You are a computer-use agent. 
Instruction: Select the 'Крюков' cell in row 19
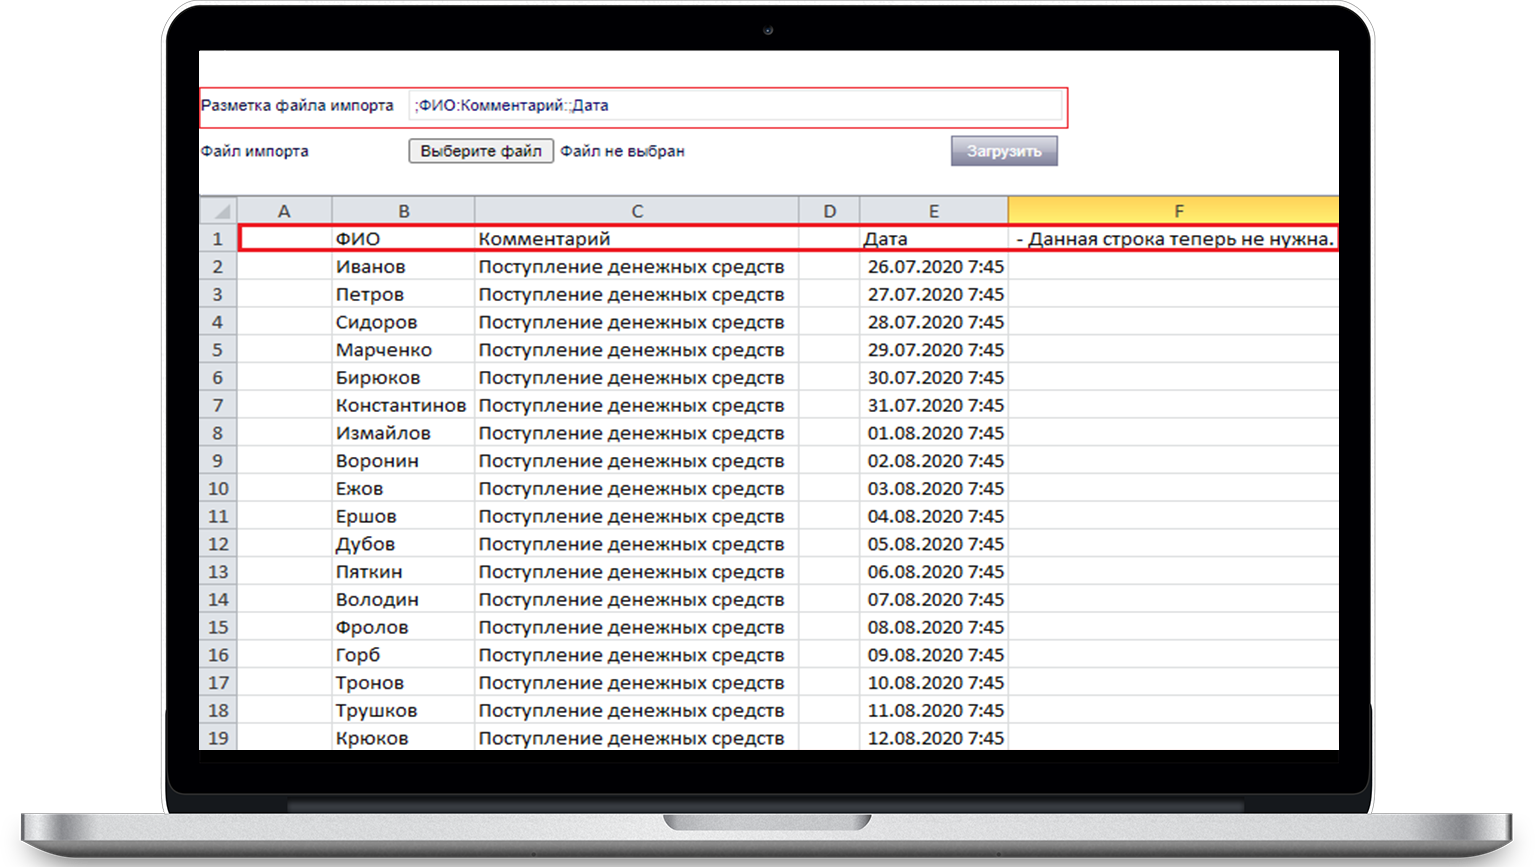coord(402,738)
